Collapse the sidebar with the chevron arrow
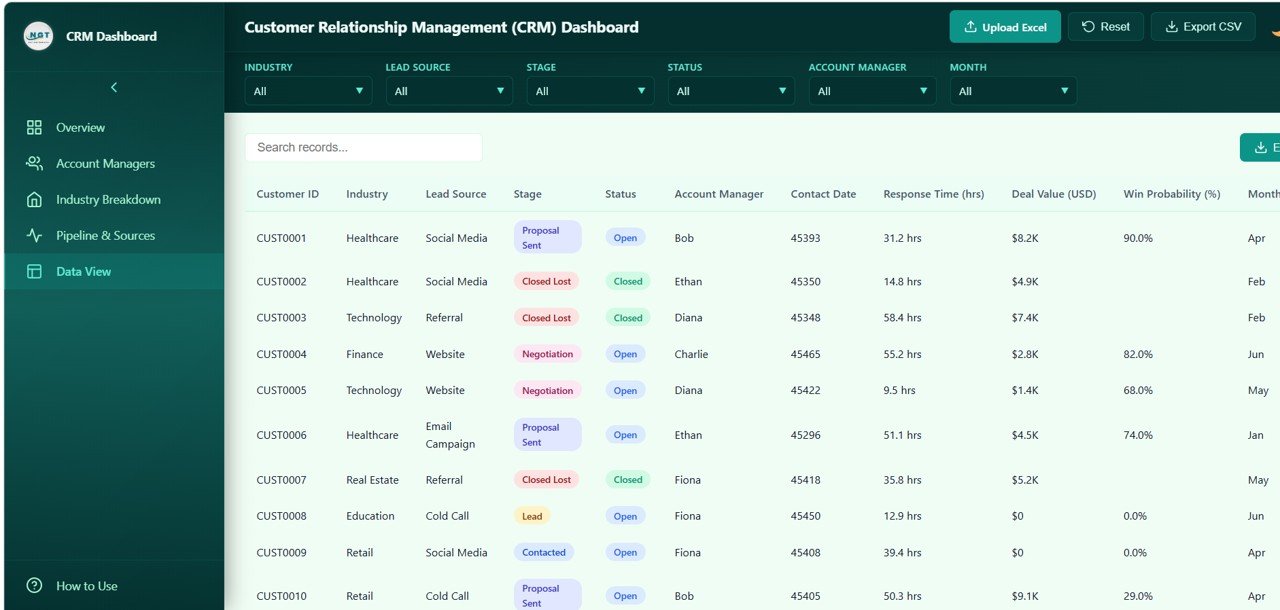Screen dimensions: 1280x610 tap(113, 87)
